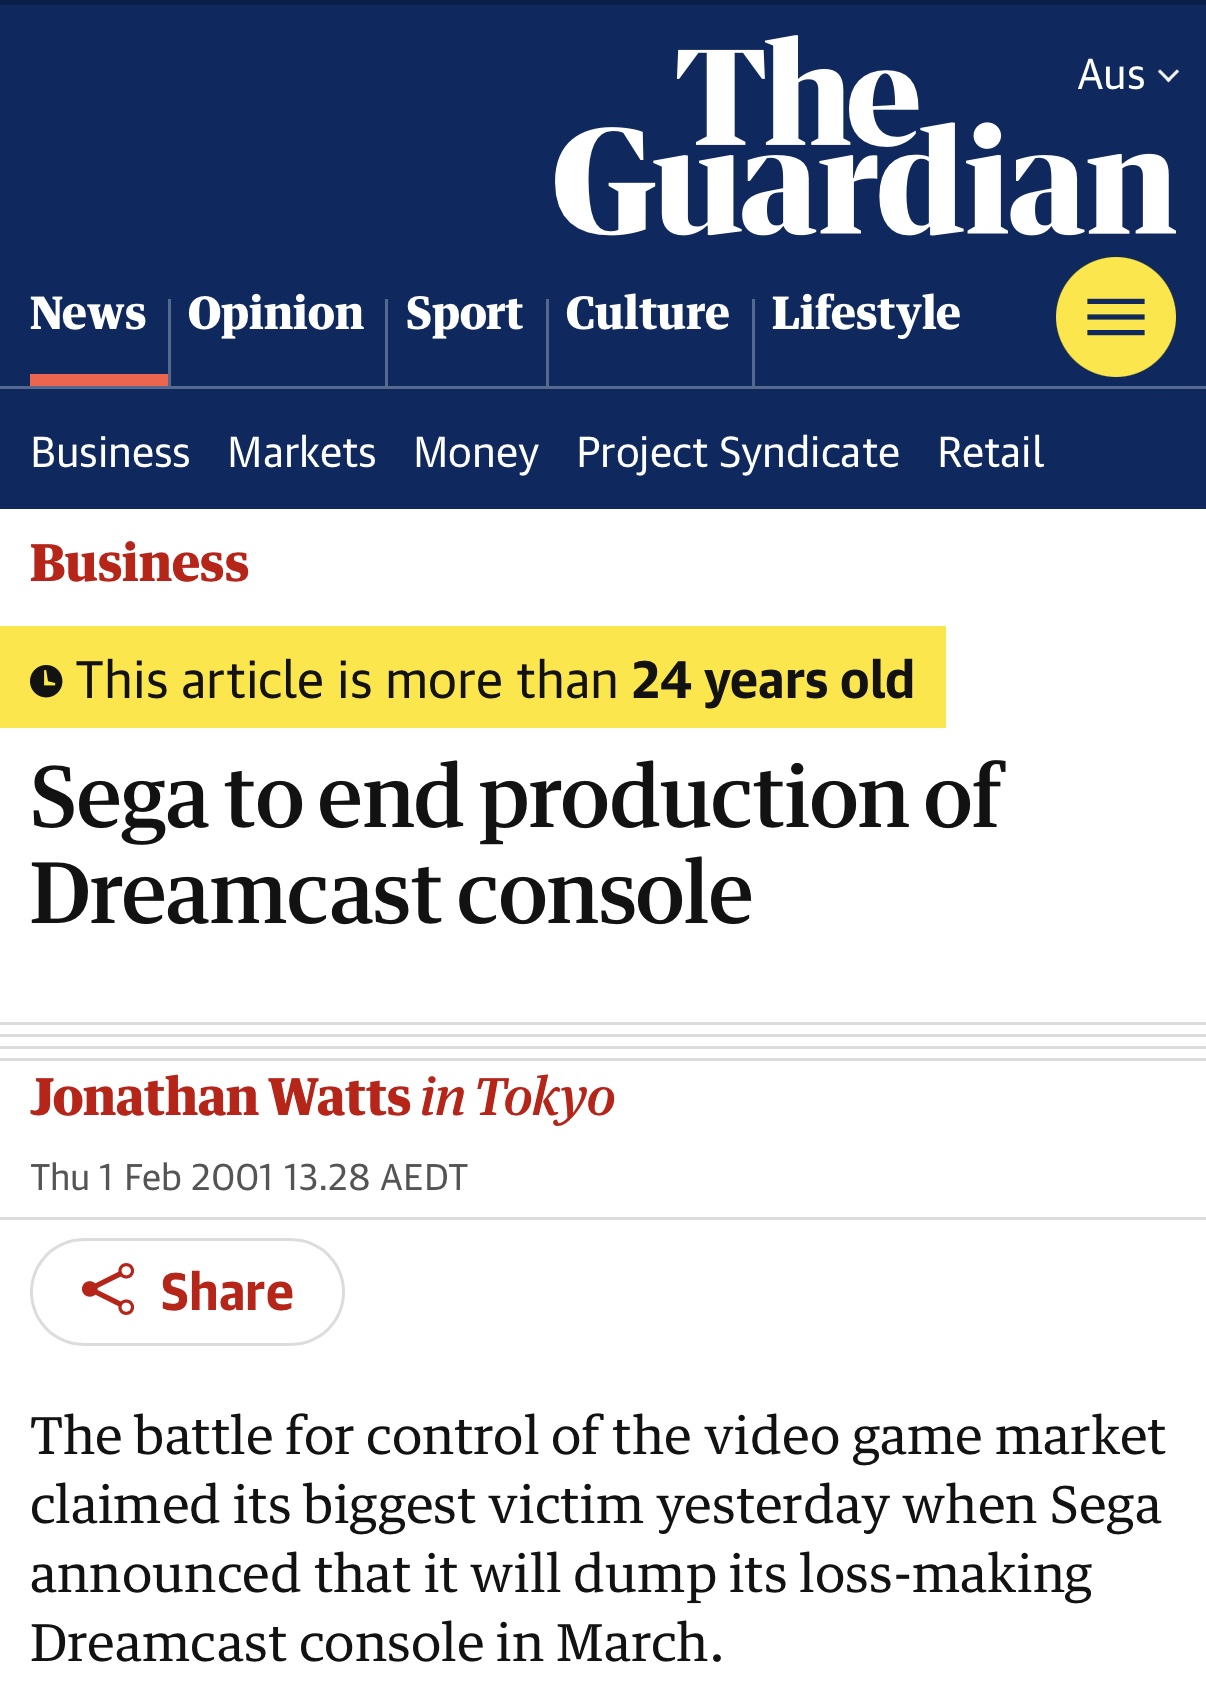Switch to the Culture tab
1206x1694 pixels.
(647, 313)
